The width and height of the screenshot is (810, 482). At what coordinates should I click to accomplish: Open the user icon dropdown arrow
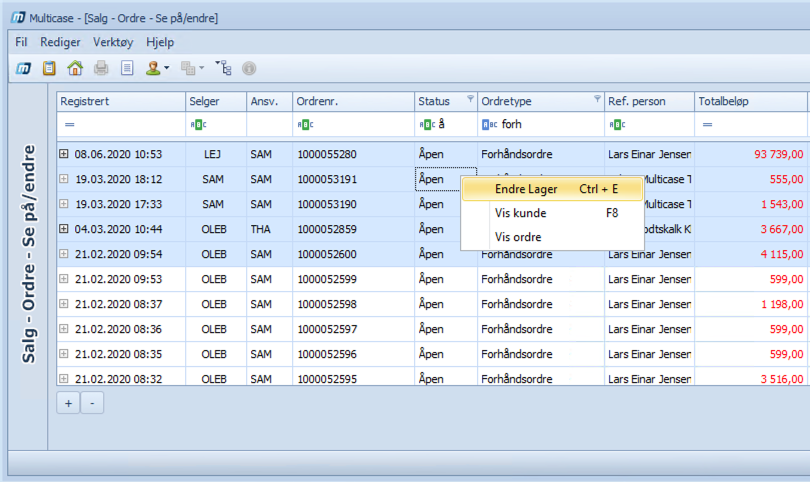[166, 68]
